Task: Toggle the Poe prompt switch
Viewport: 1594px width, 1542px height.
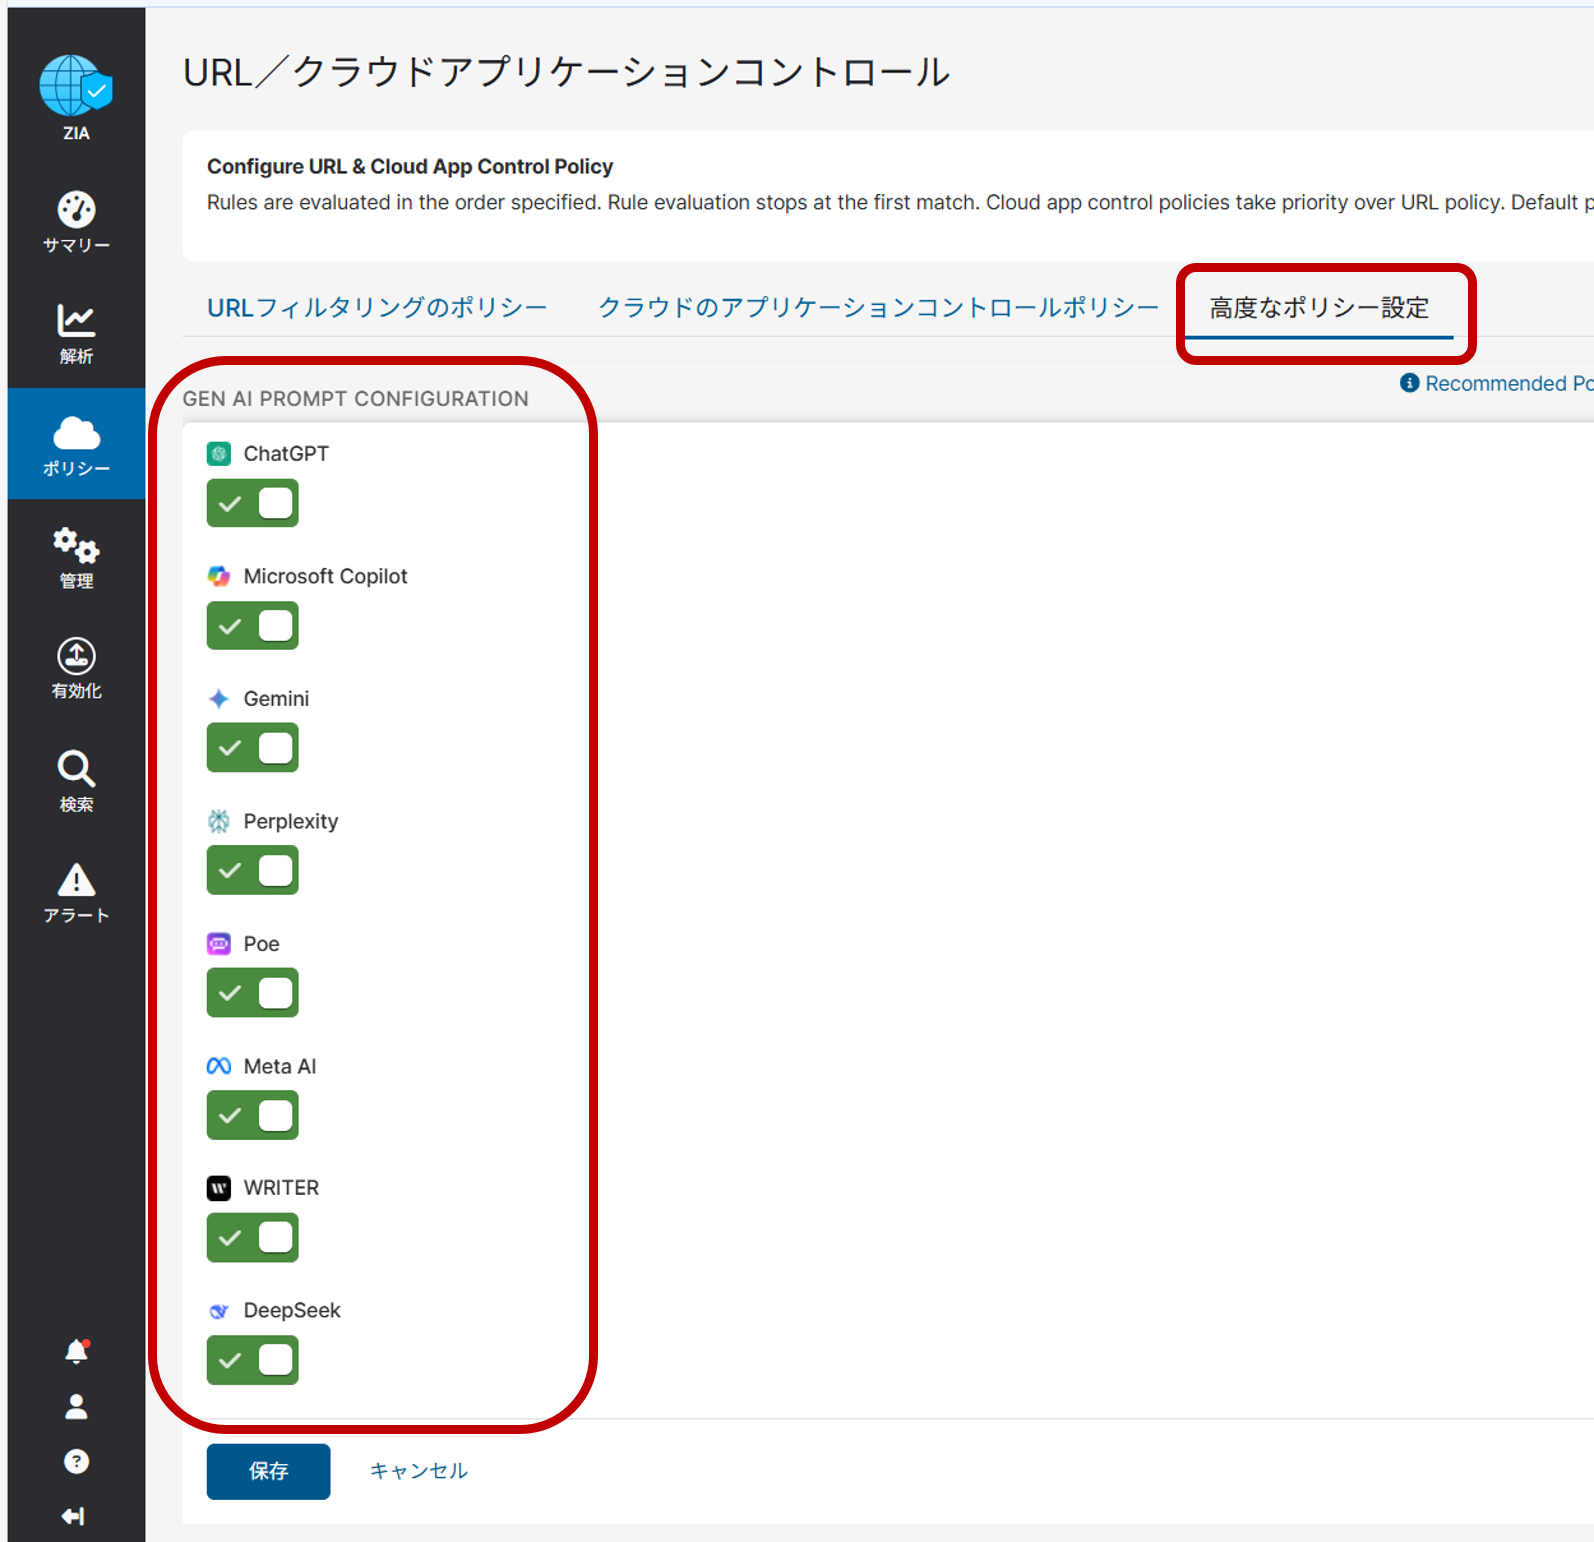Action: coord(252,993)
